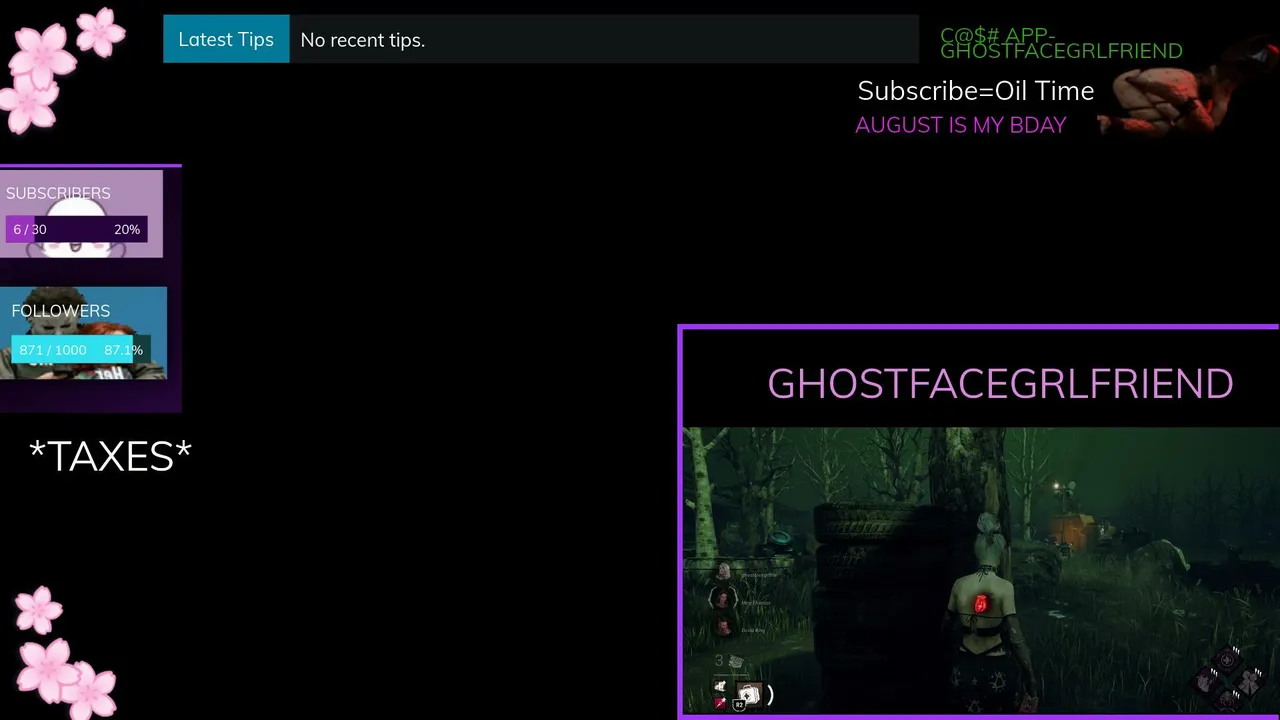The image size is (1280, 720).
Task: Click the FOLLOWERS goal heading
Action: (x=61, y=311)
